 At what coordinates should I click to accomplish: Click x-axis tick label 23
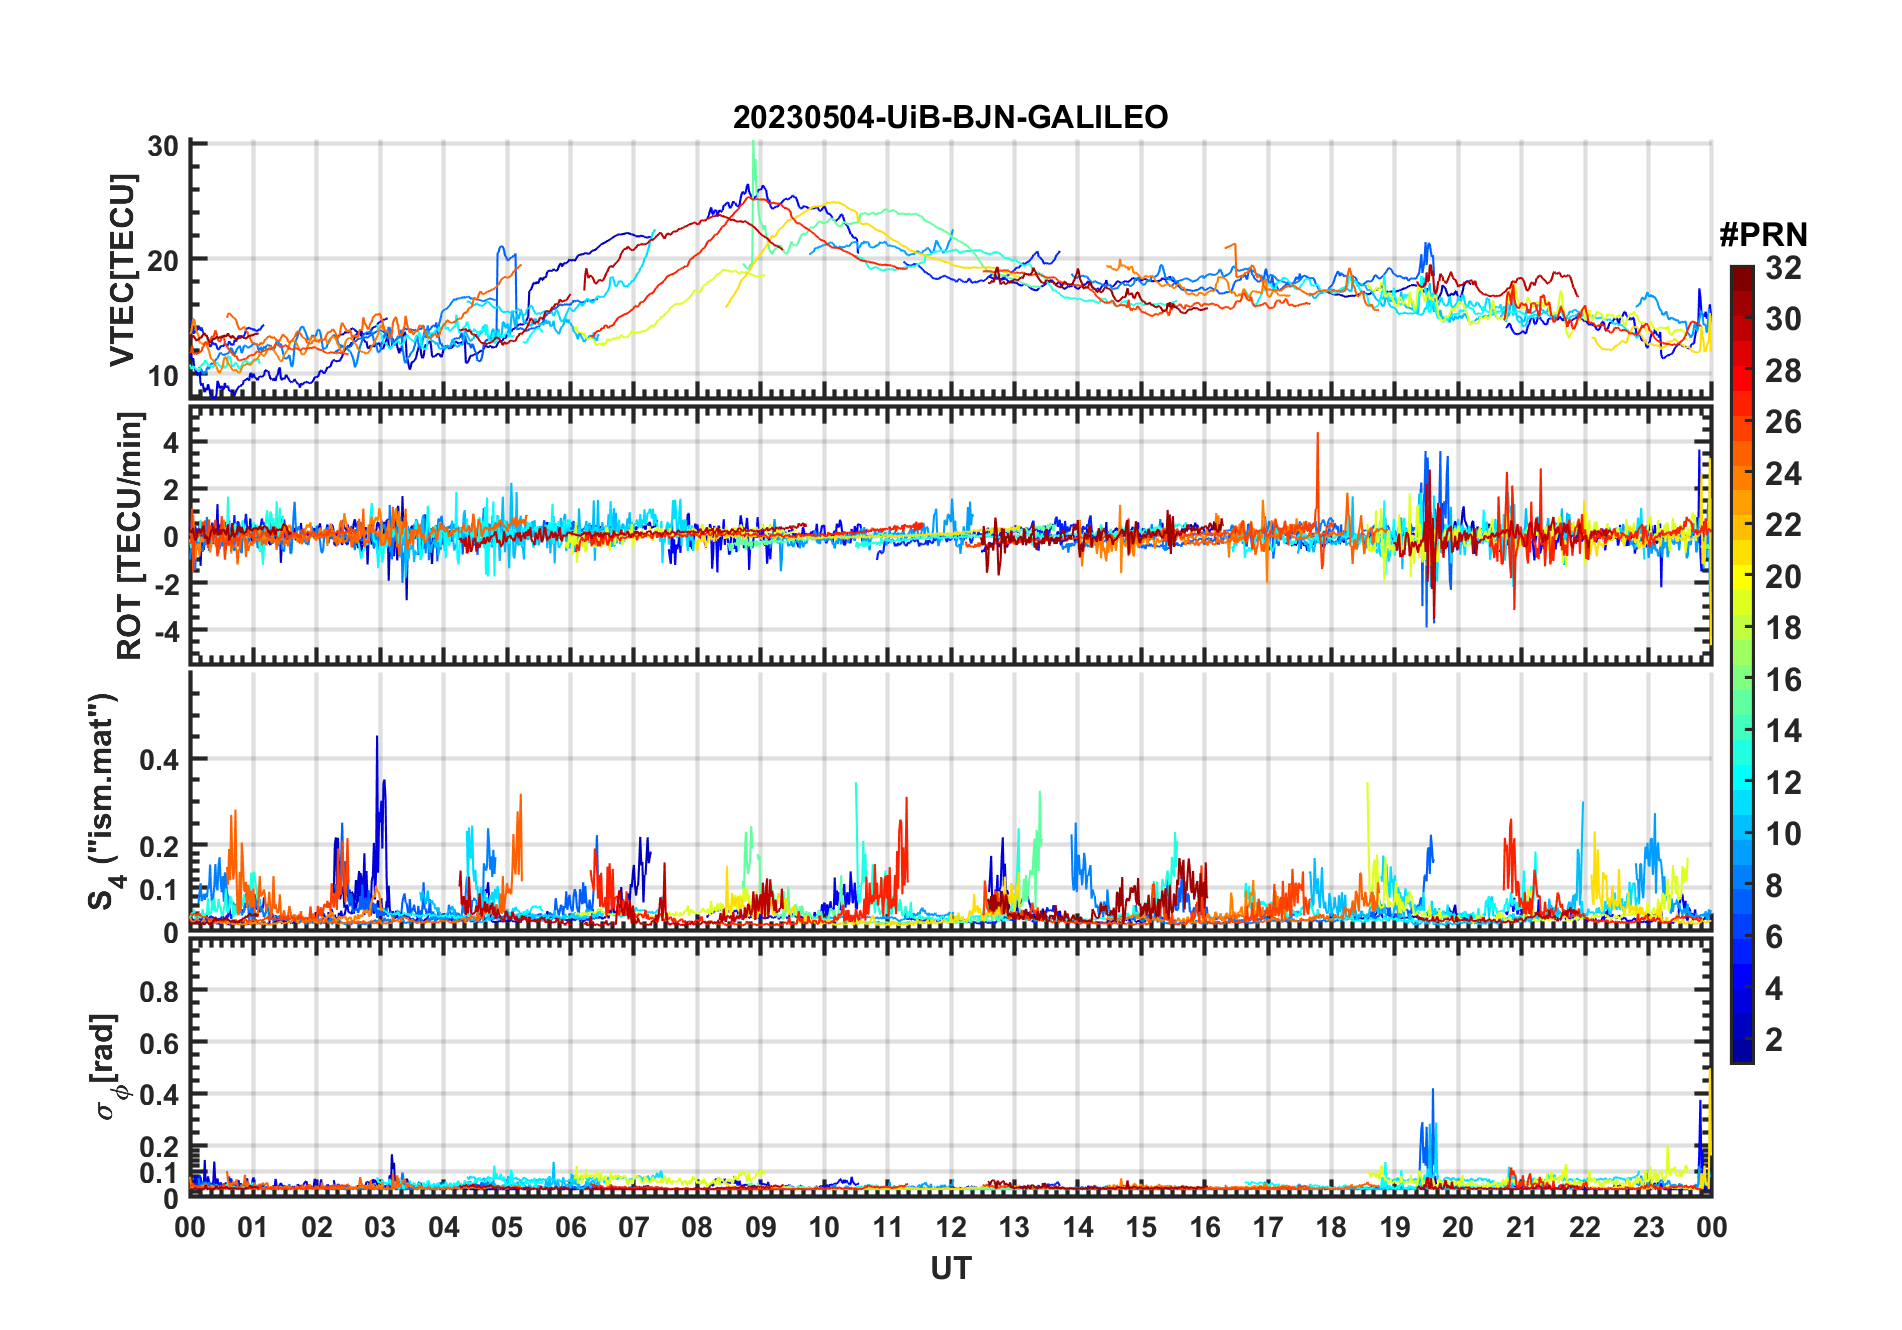click(1648, 1227)
